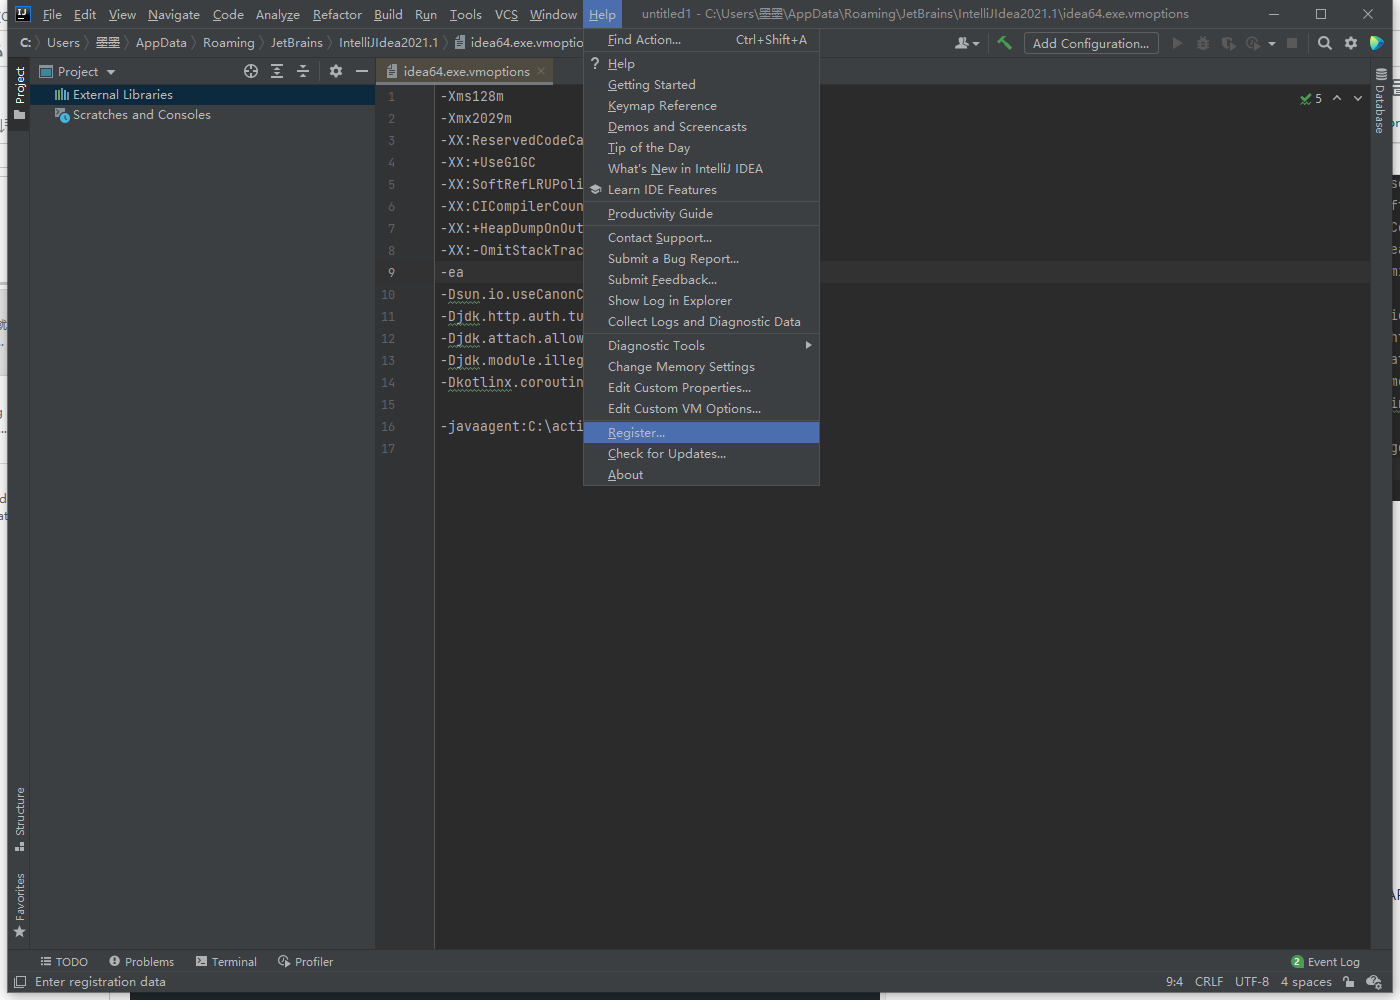Viewport: 1400px width, 1000px height.
Task: Click the locate target icon in Project panel
Action: coord(251,71)
